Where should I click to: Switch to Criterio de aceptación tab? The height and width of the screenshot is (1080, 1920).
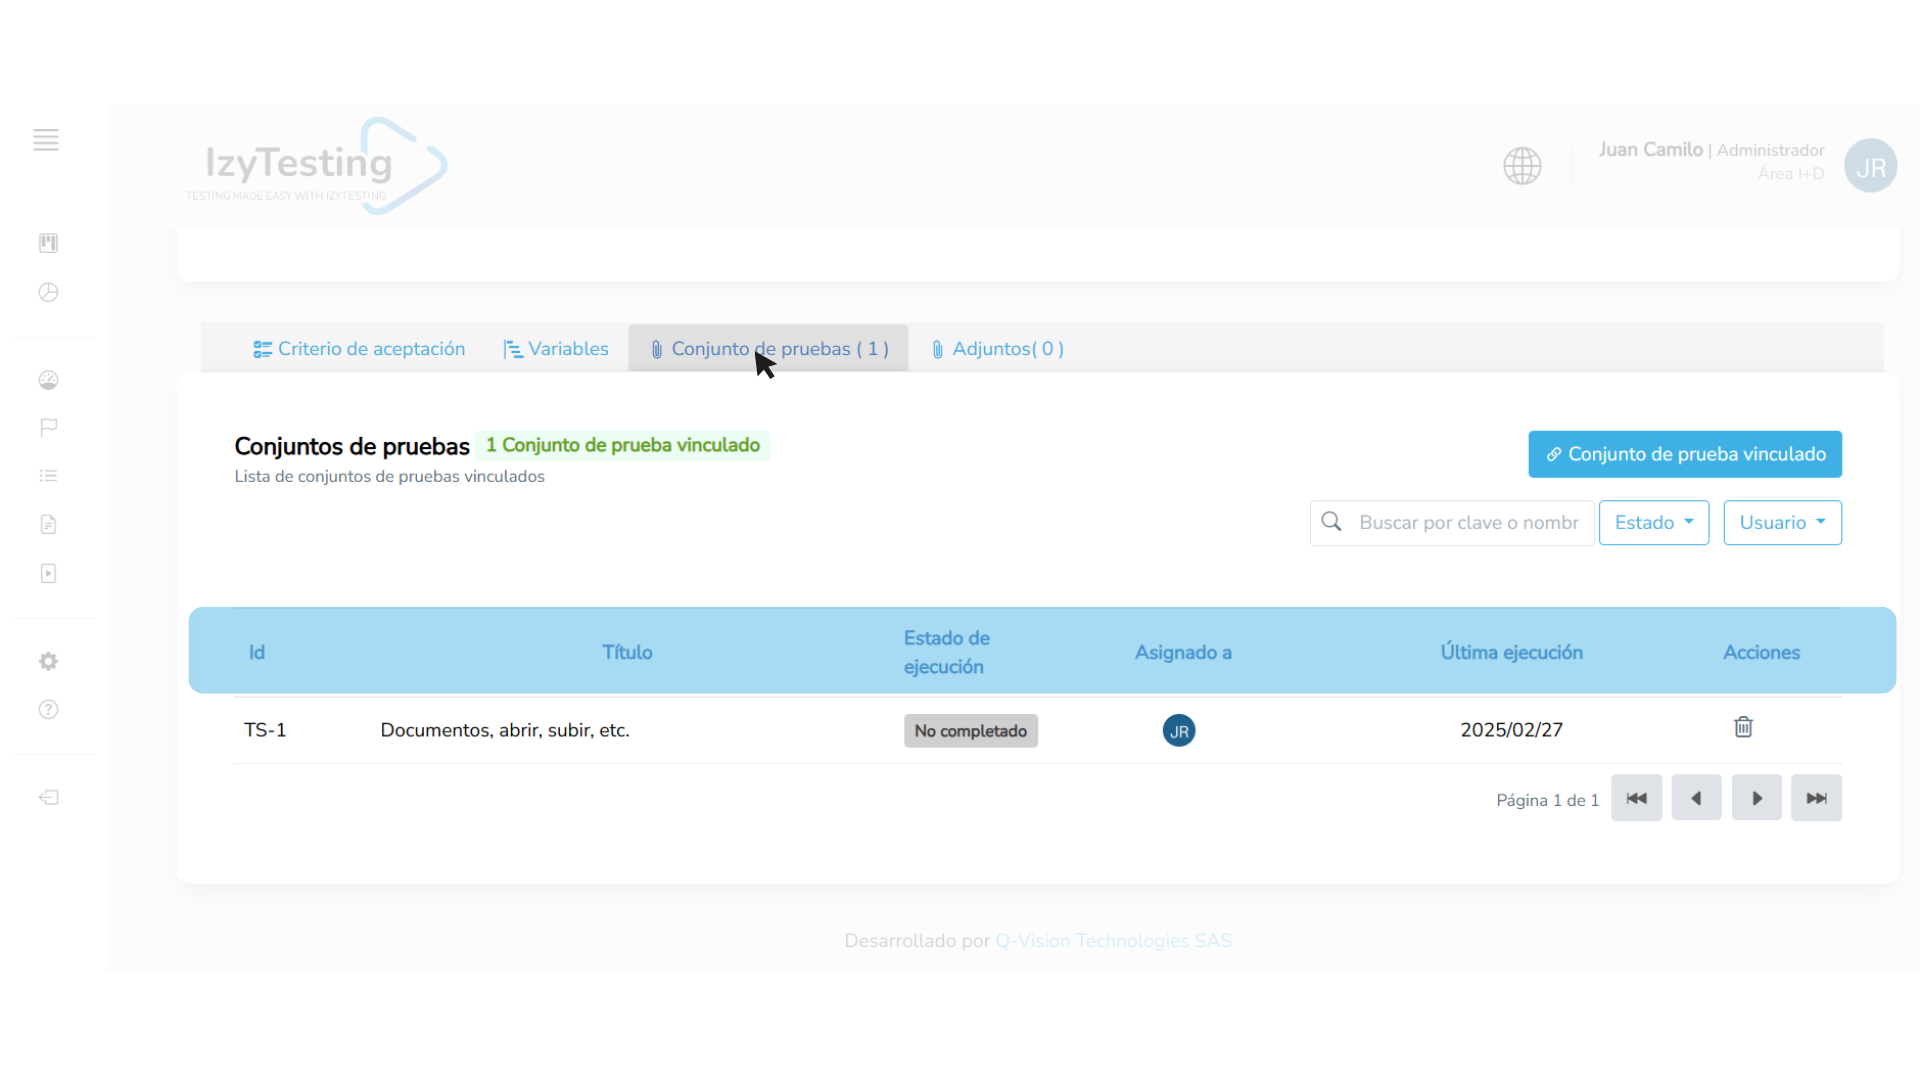[x=359, y=349]
